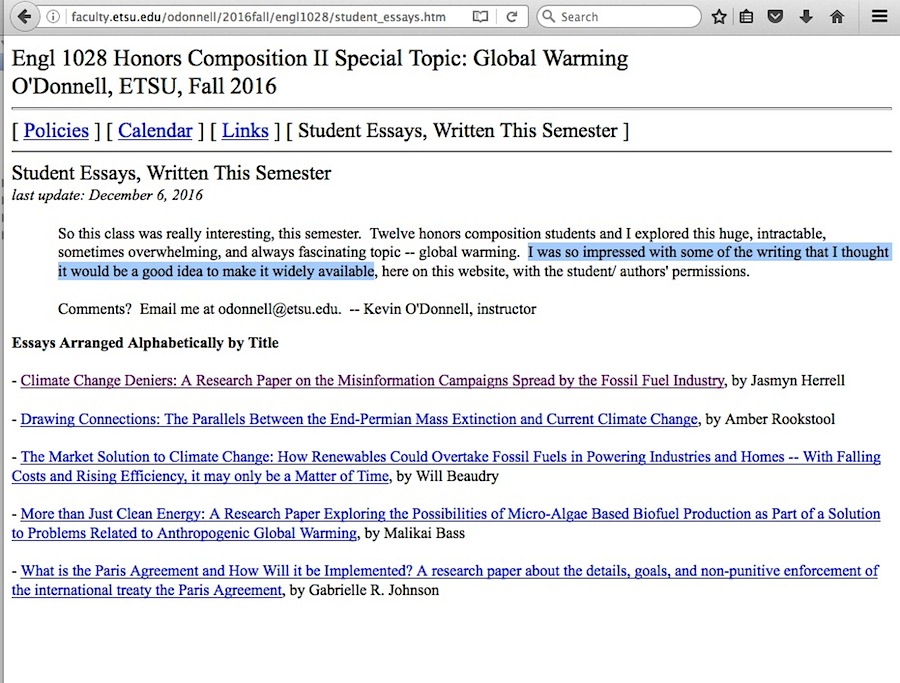Click the address bar URL field
Viewport: 900px width, 683px height.
260,17
